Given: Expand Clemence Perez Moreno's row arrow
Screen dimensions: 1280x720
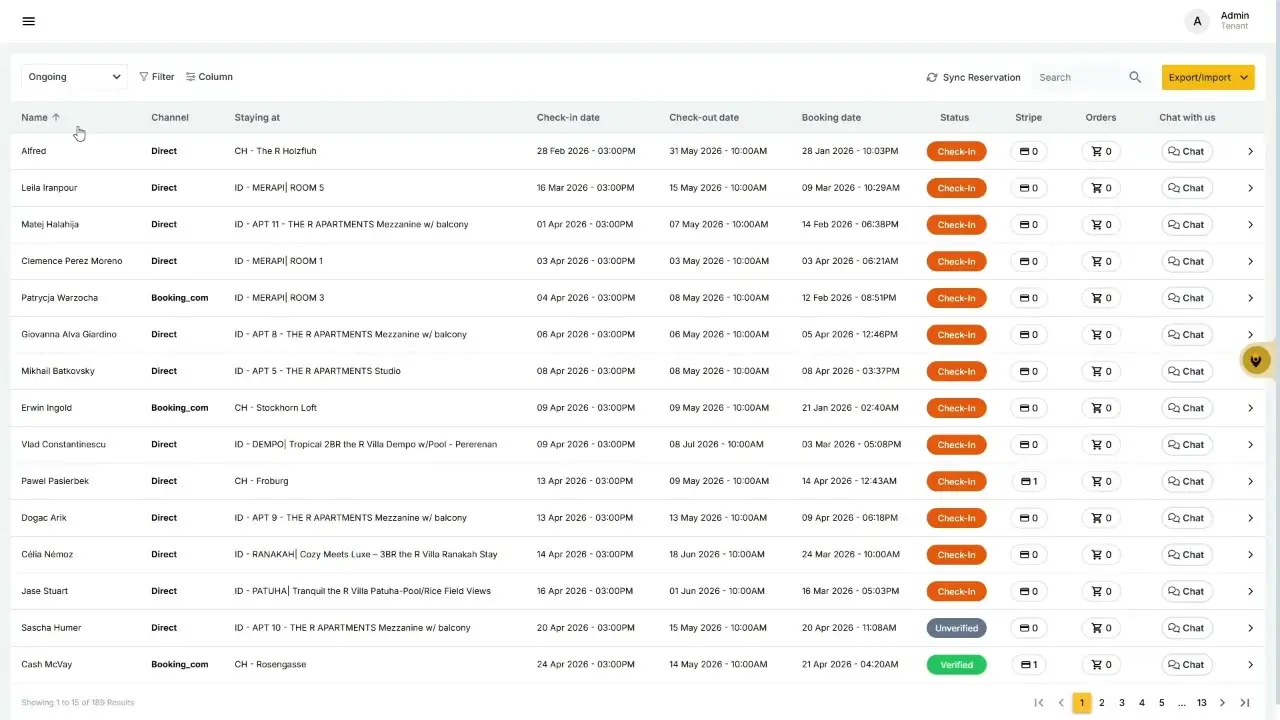Looking at the screenshot, I should click(x=1250, y=262).
